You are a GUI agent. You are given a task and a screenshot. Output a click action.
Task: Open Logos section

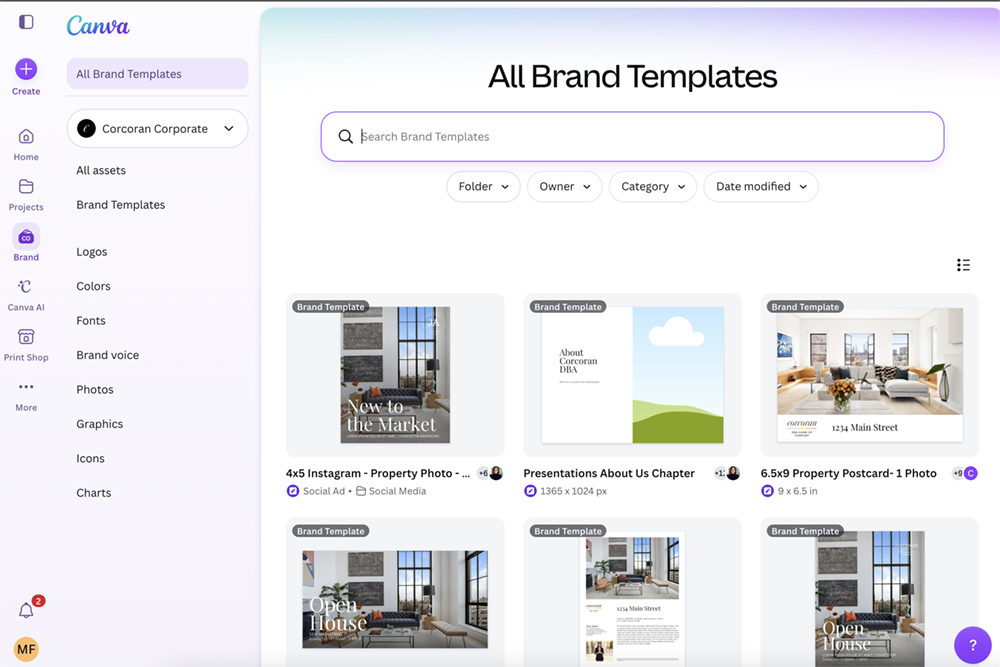[x=92, y=252]
